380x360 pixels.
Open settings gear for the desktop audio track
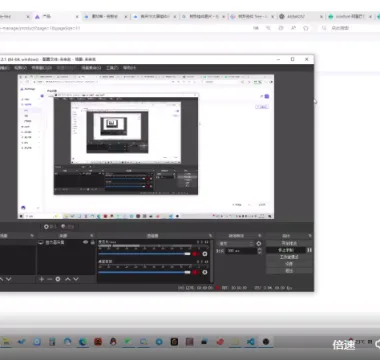(205, 254)
